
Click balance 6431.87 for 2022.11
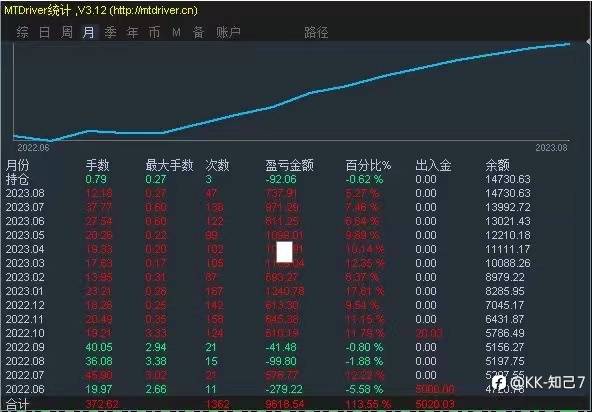point(505,319)
